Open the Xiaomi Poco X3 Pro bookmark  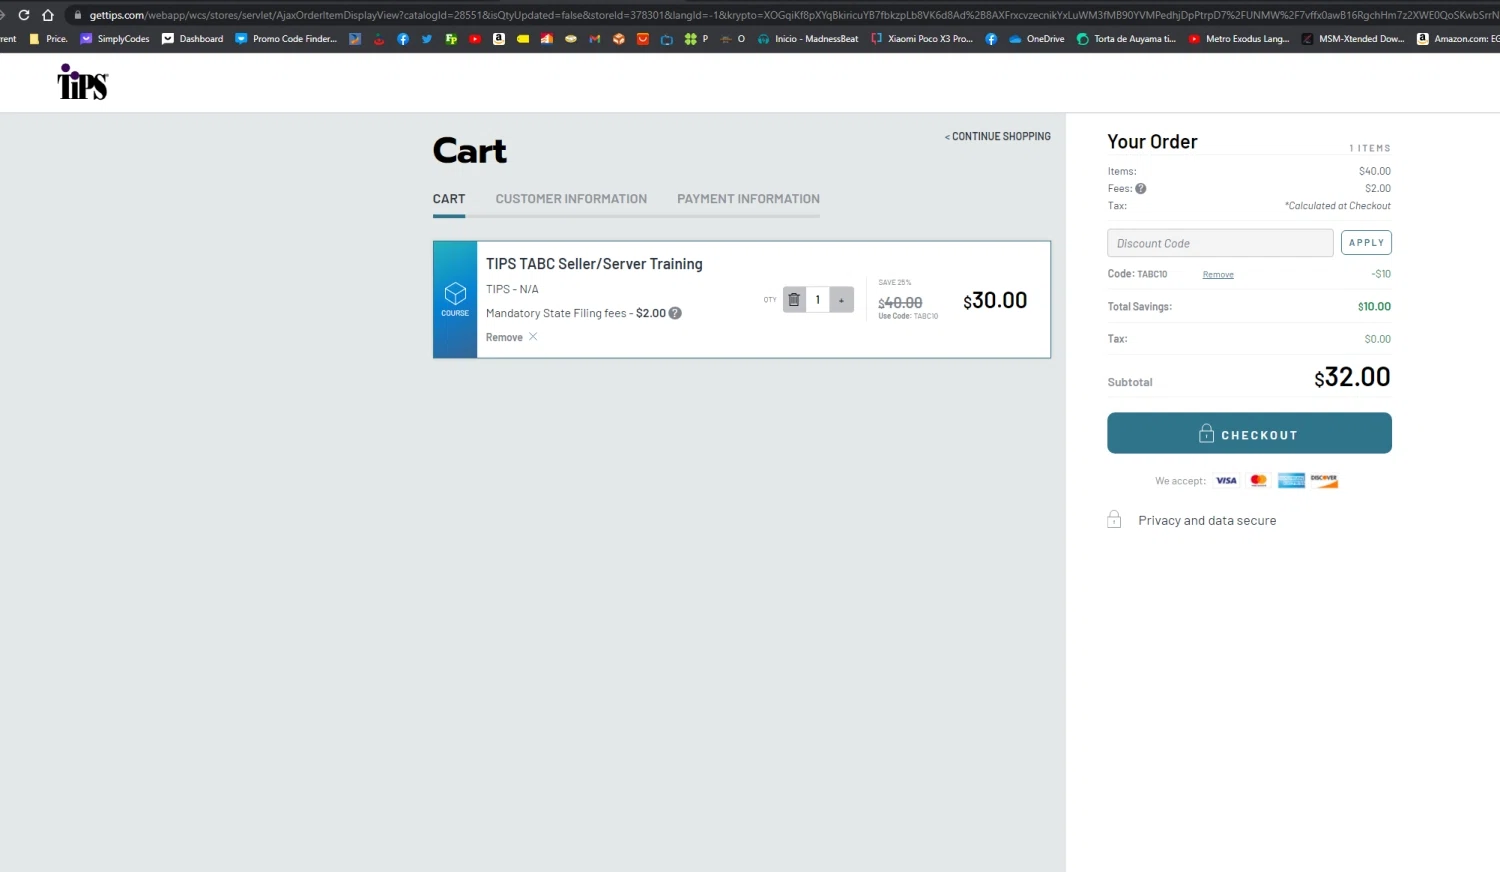[922, 39]
